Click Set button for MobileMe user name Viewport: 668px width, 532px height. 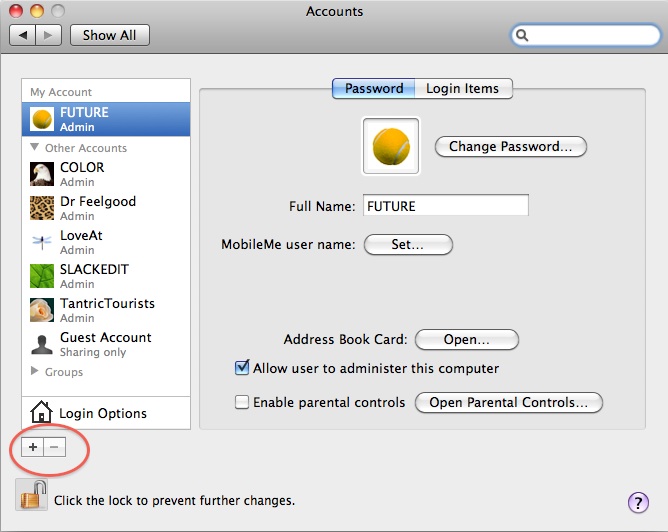(x=408, y=244)
